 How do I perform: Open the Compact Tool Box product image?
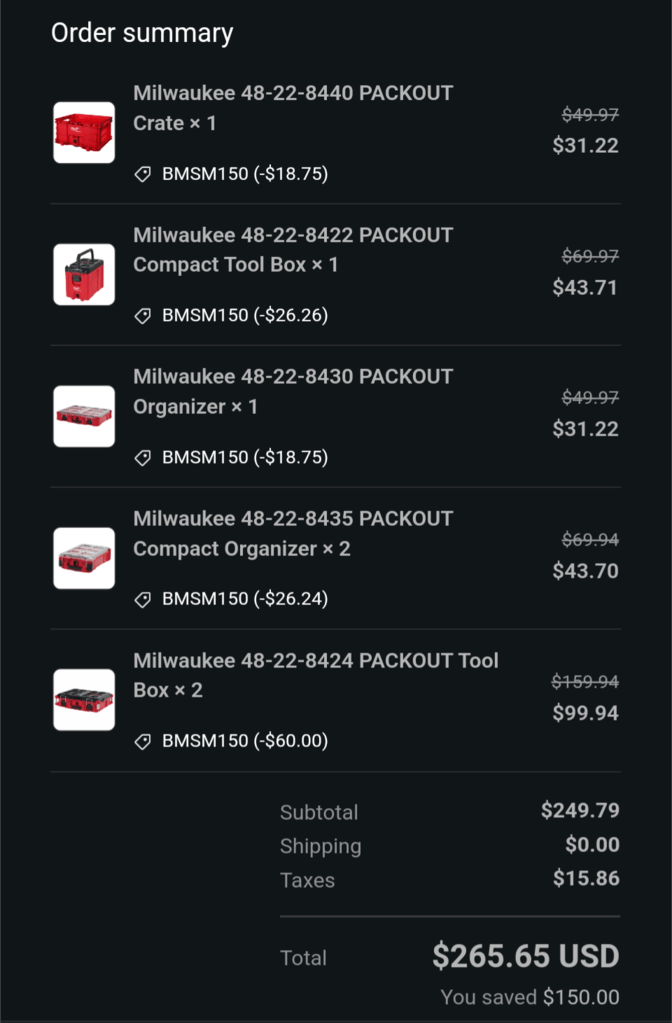coord(84,274)
